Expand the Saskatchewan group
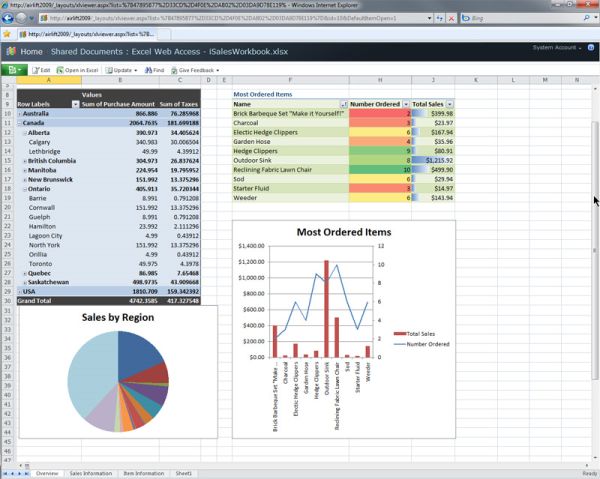The height and width of the screenshot is (479, 600). coord(25,282)
